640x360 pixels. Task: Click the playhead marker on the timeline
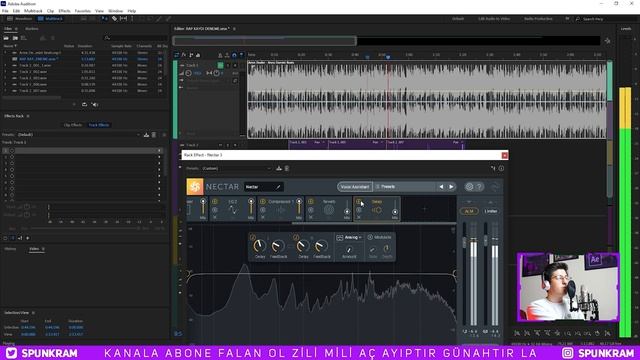(388, 57)
